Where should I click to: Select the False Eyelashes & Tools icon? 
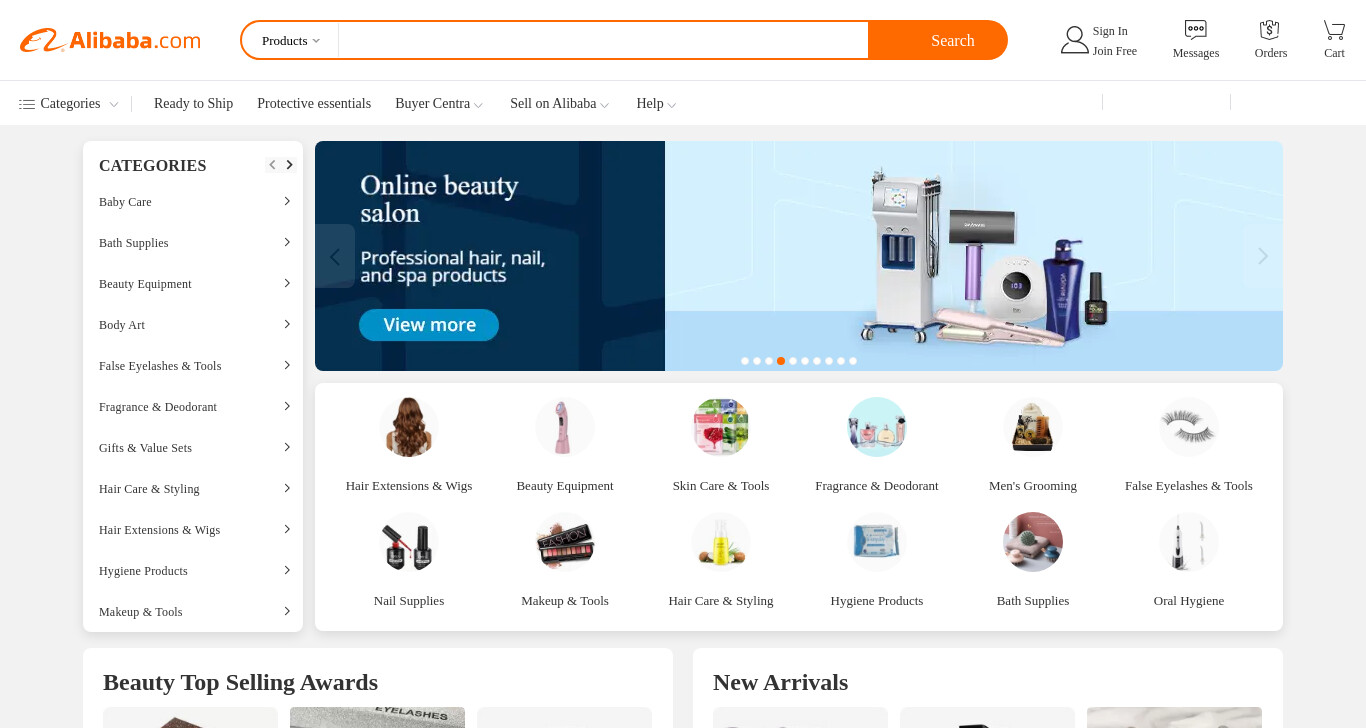(1189, 427)
